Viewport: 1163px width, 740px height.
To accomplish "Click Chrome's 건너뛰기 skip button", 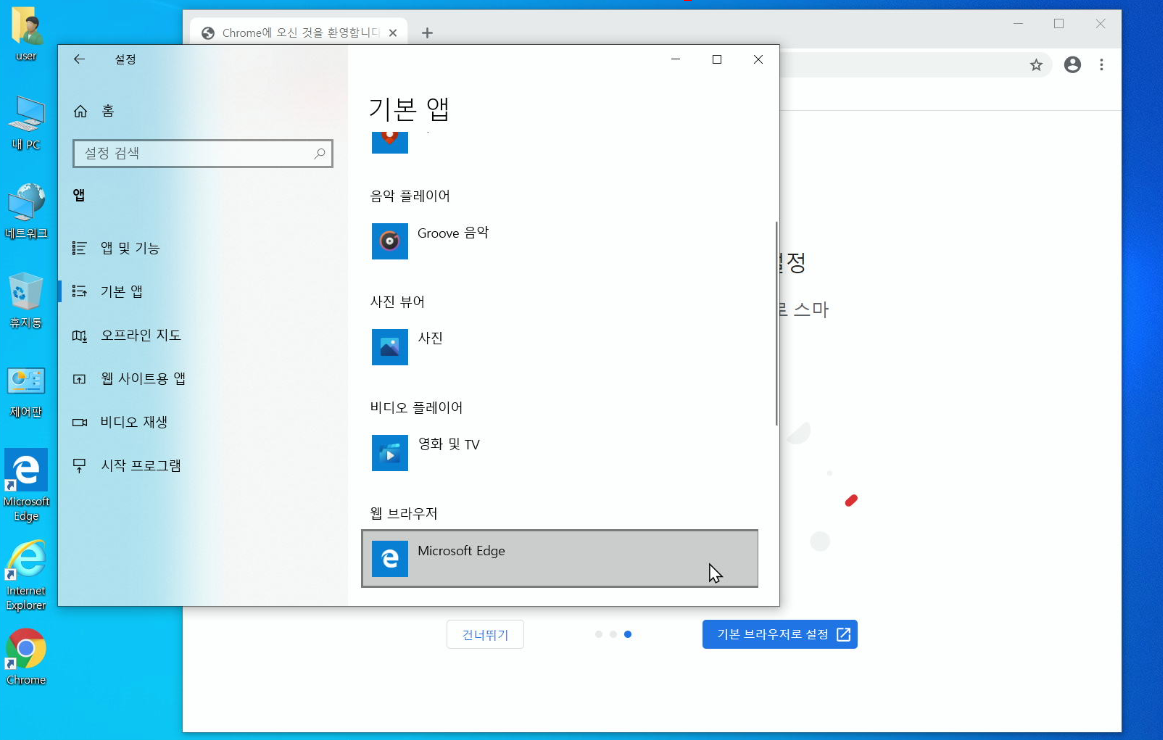I will [x=485, y=635].
